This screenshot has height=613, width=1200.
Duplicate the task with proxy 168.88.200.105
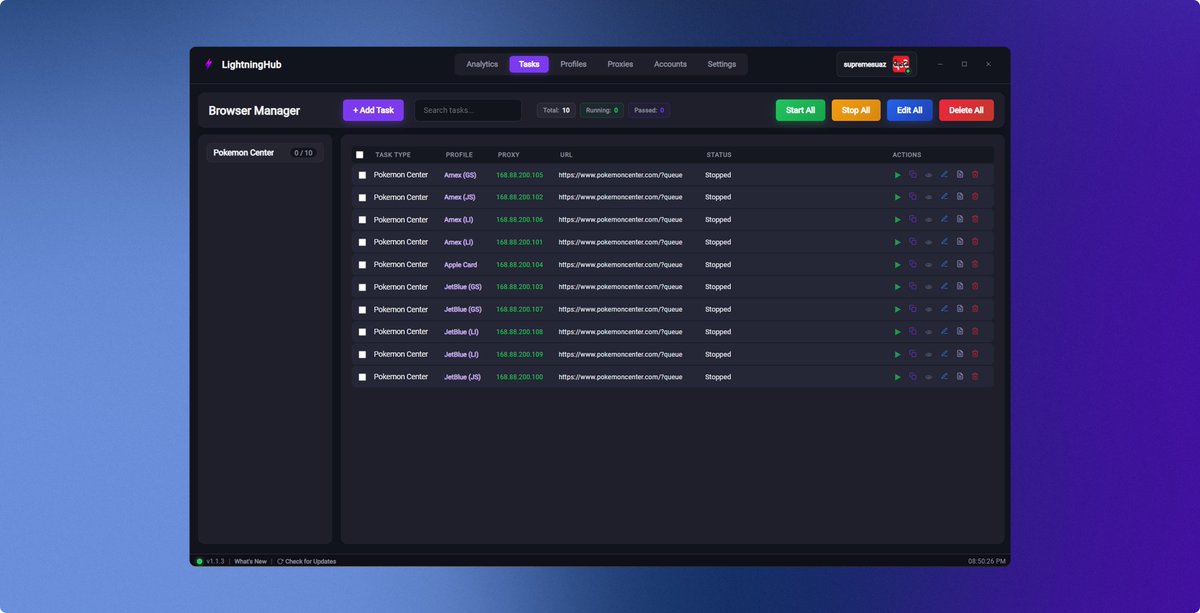[x=913, y=175]
